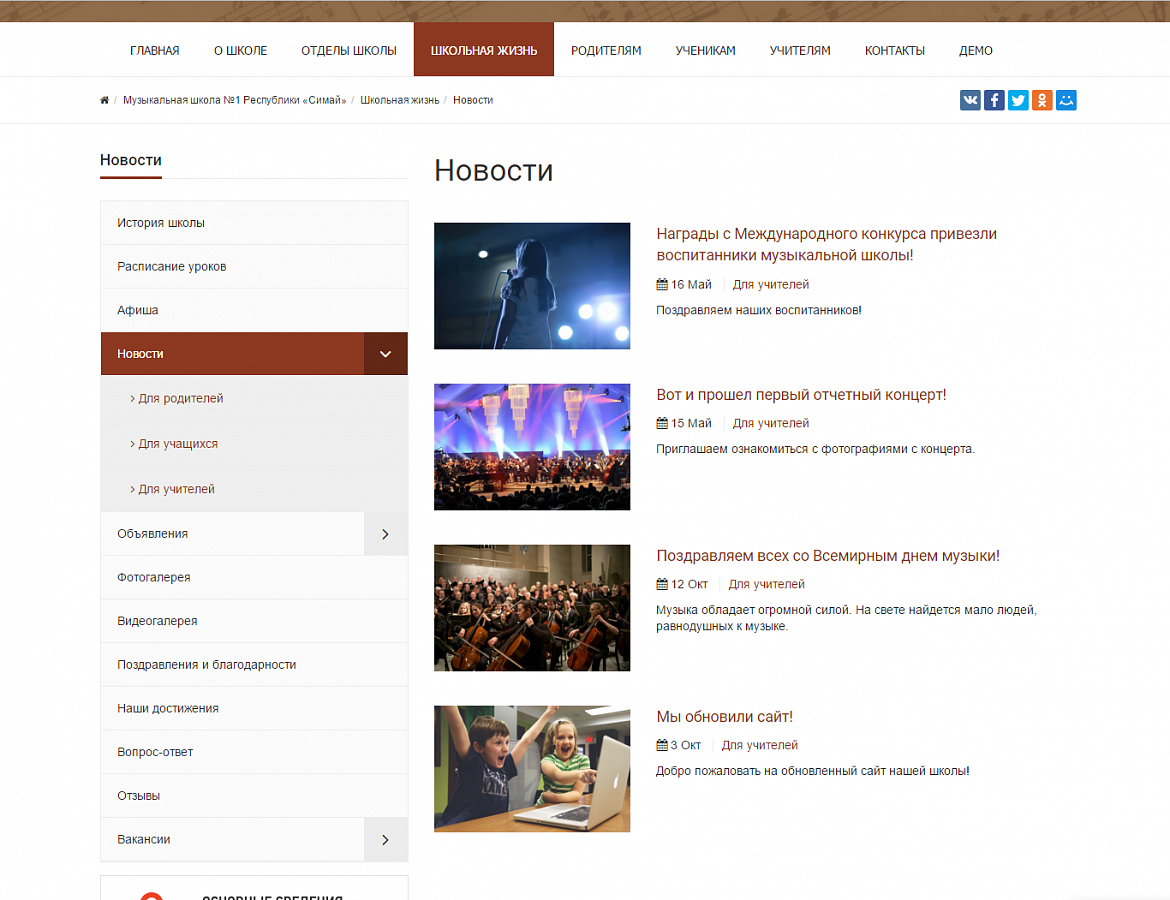Open Вот и прошел первый отчетный концерт!
Viewport: 1170px width, 900px height.
pos(801,395)
